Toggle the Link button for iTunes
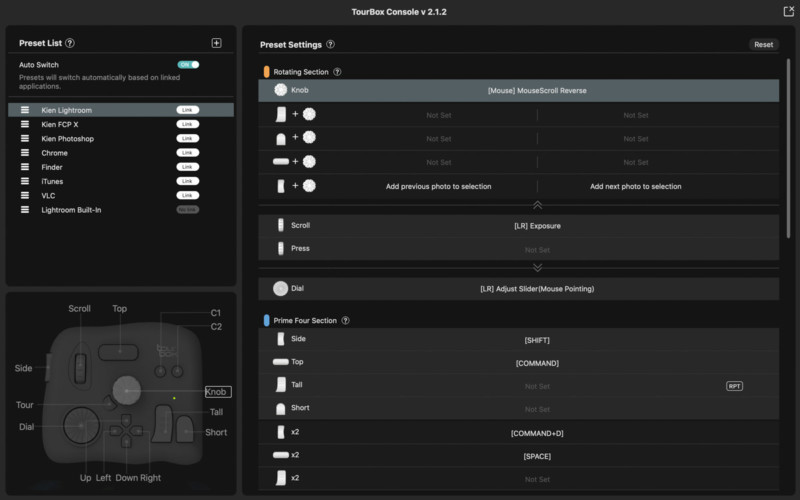Screen dimensions: 800x500 coord(188,181)
